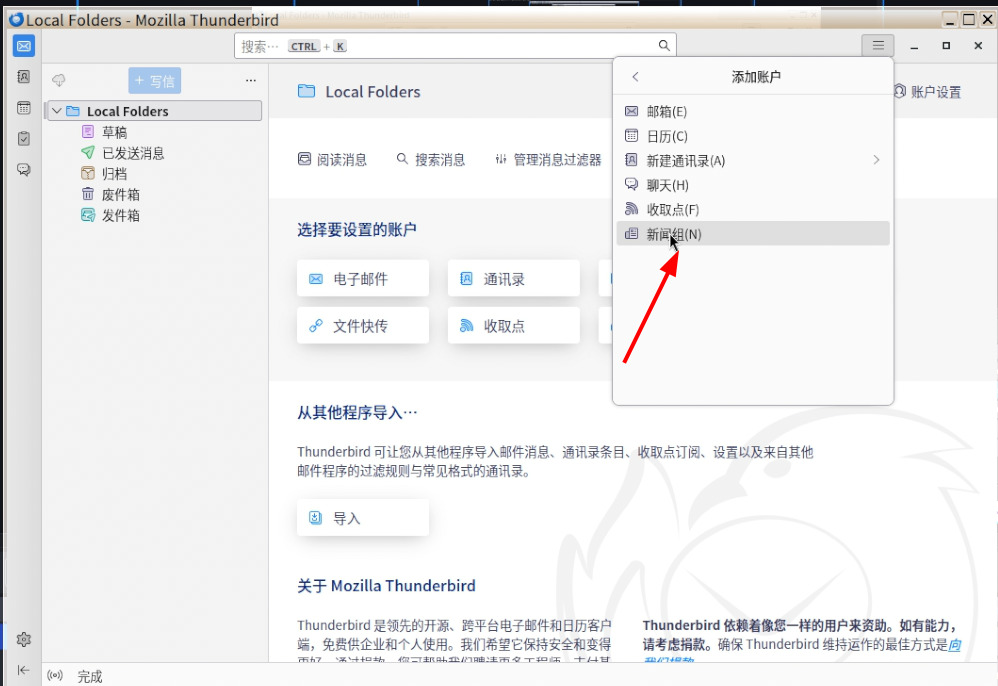Image resolution: width=998 pixels, height=686 pixels.
Task: Click the 从其他程序导入 heading
Action: 357,413
